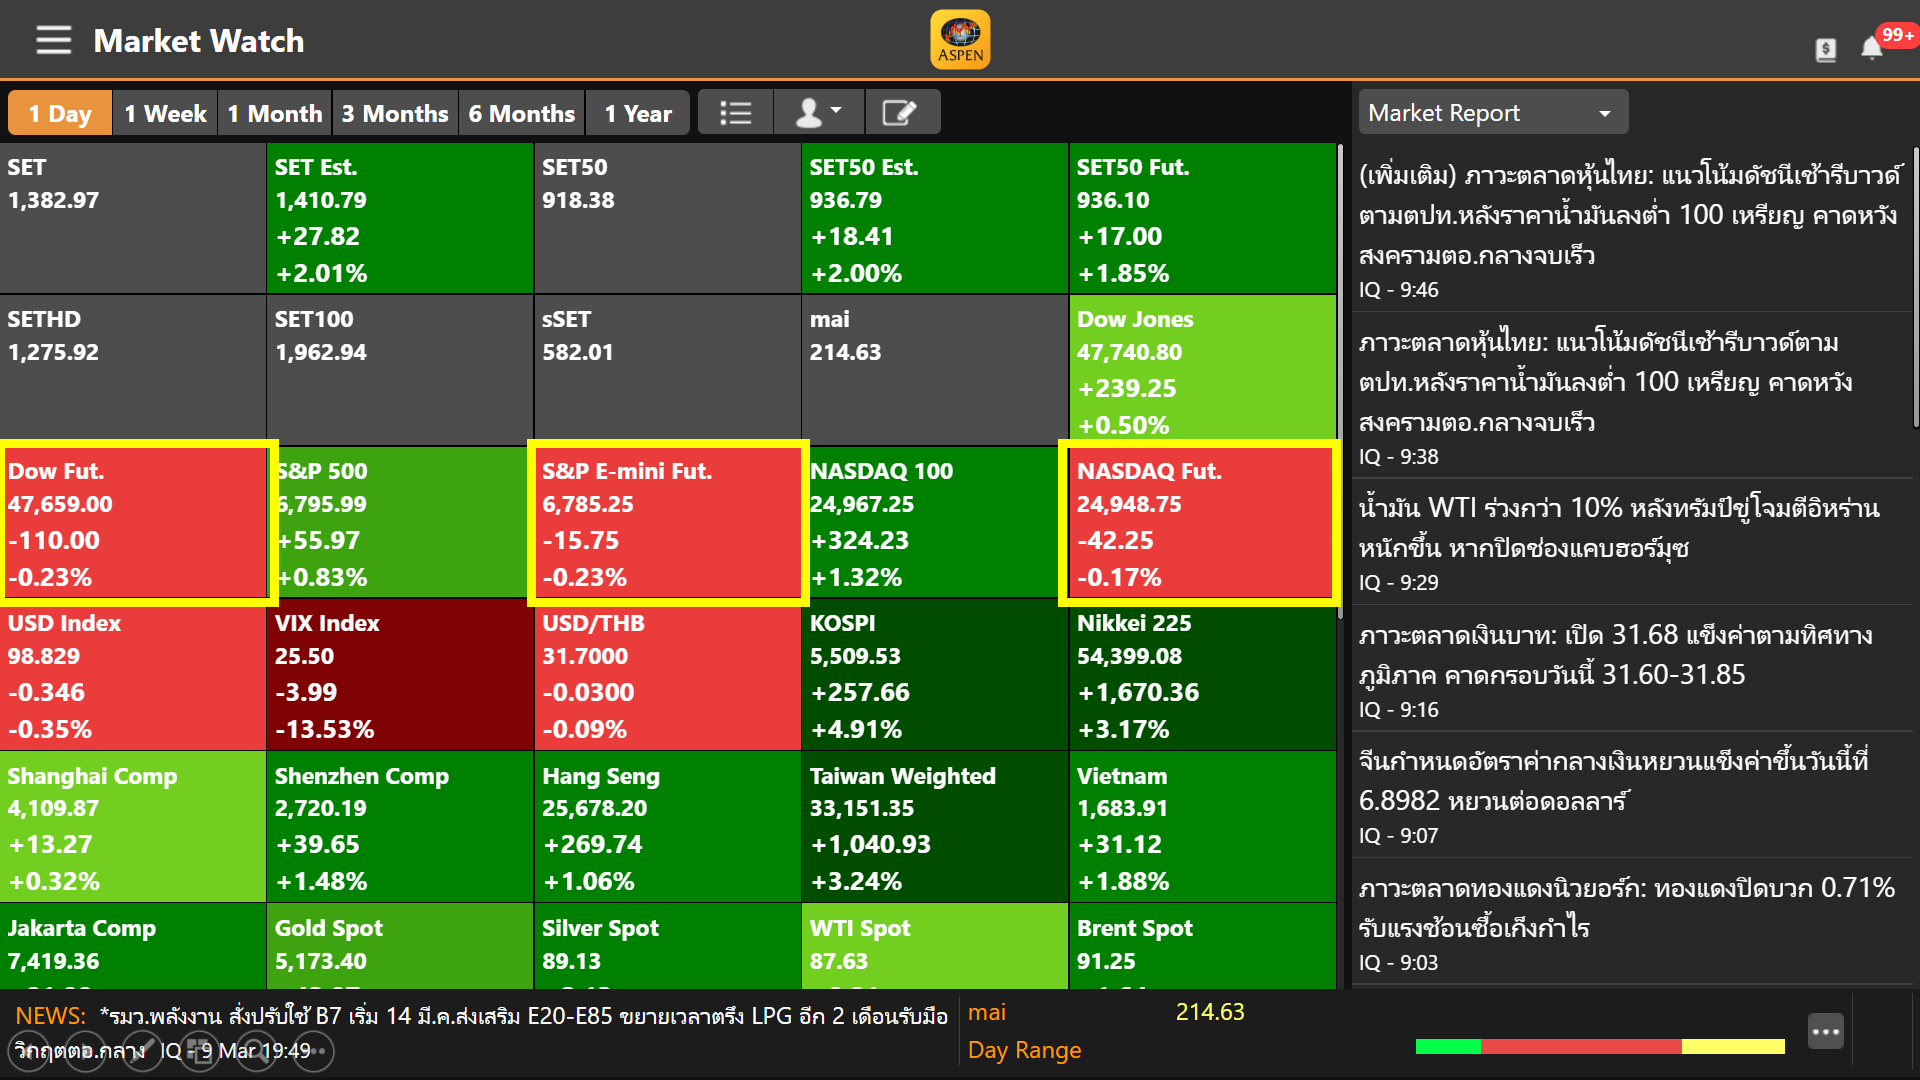
Task: Open the Dow Jones index tile
Action: point(1202,370)
